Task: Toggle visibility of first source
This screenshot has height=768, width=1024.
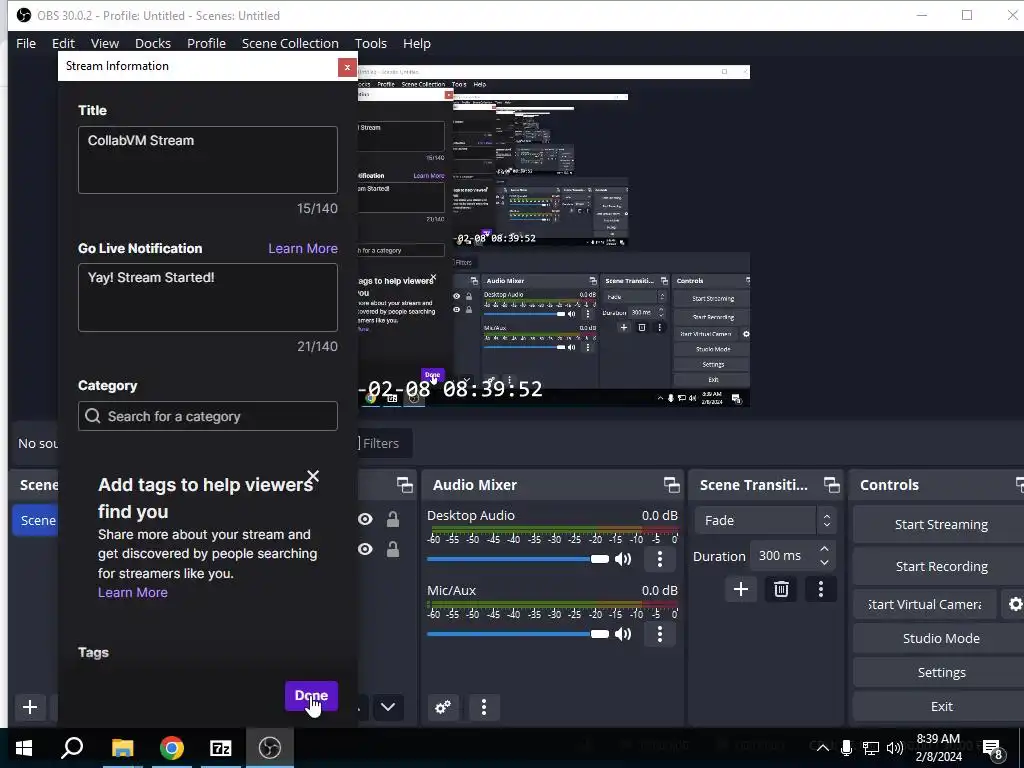Action: (x=365, y=519)
